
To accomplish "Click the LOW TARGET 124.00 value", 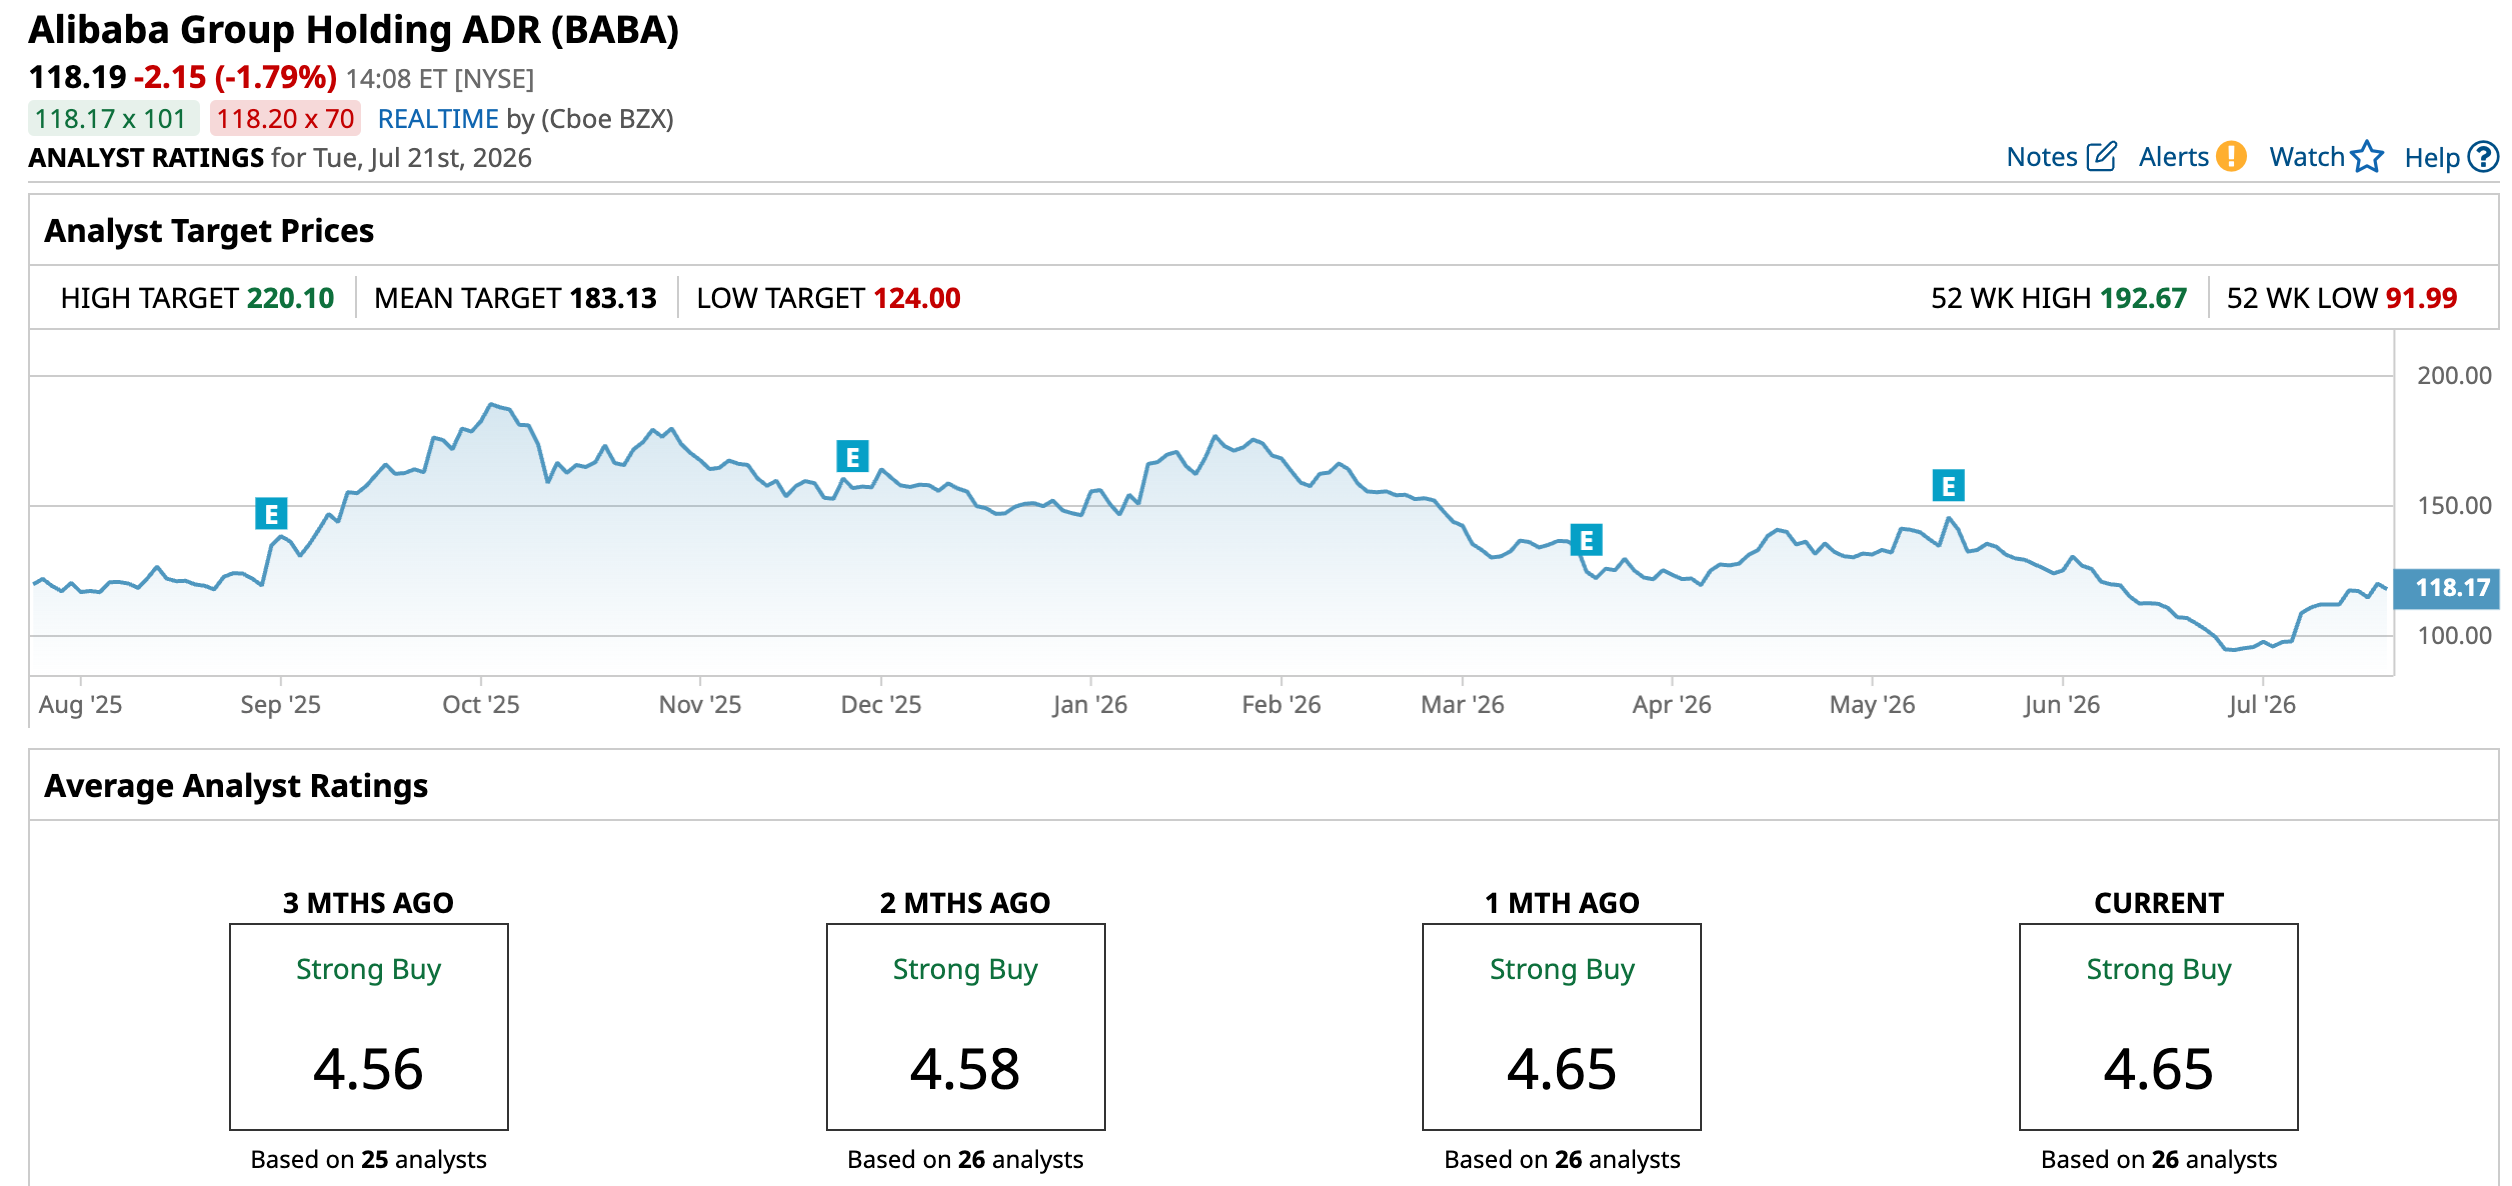I will tap(917, 298).
